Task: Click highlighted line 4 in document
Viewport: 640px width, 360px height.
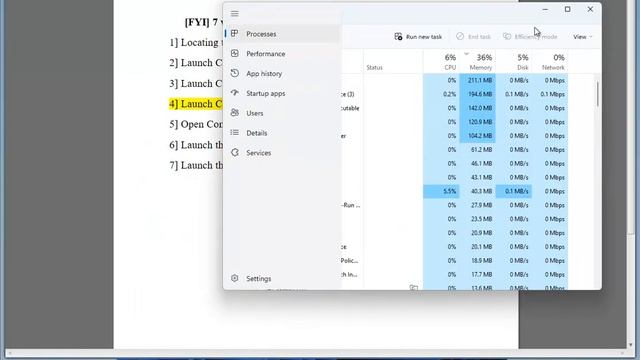Action: [x=196, y=104]
